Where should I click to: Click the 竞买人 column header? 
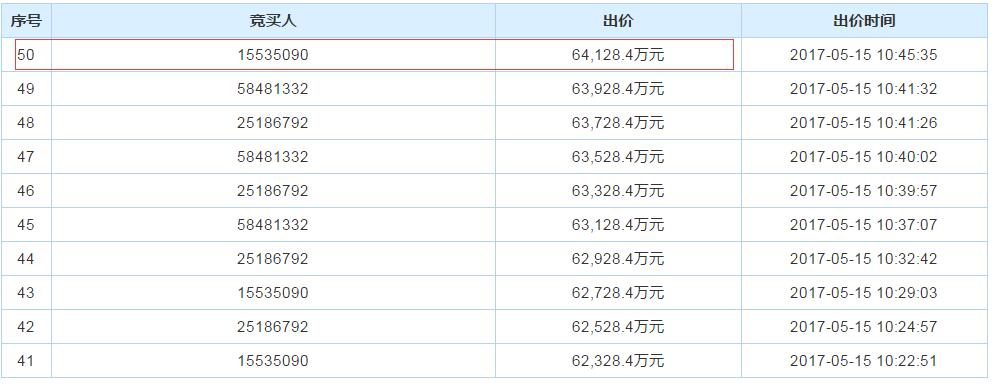point(273,21)
